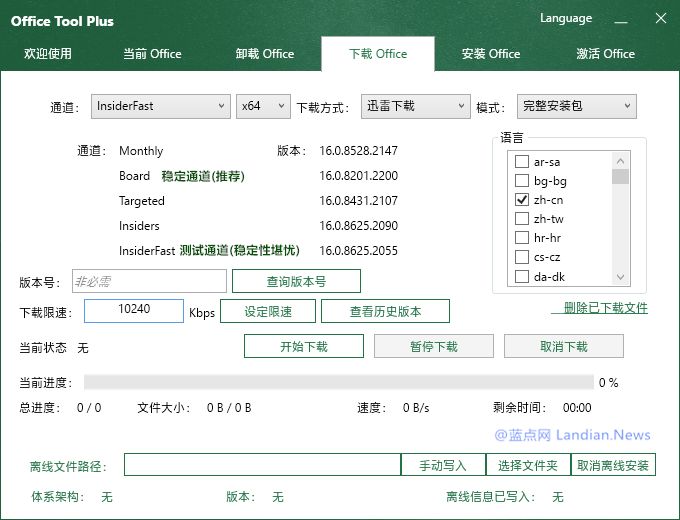Click the 查询版本号 button
The image size is (680, 520).
click(x=296, y=281)
